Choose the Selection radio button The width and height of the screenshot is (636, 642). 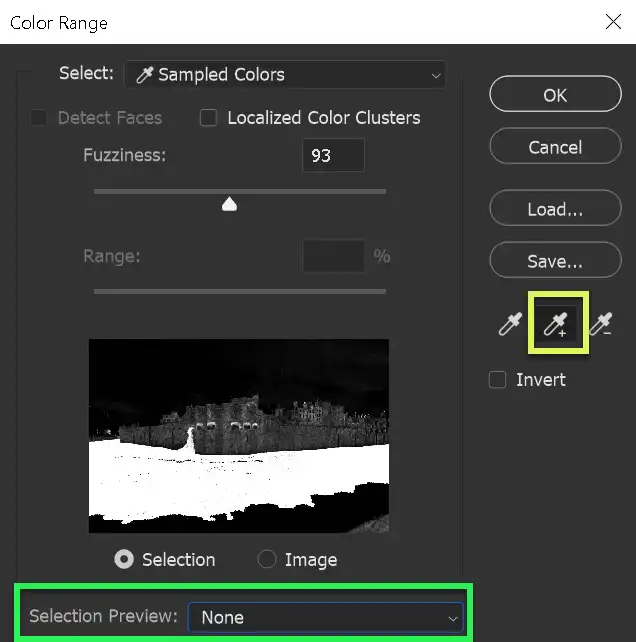[124, 559]
